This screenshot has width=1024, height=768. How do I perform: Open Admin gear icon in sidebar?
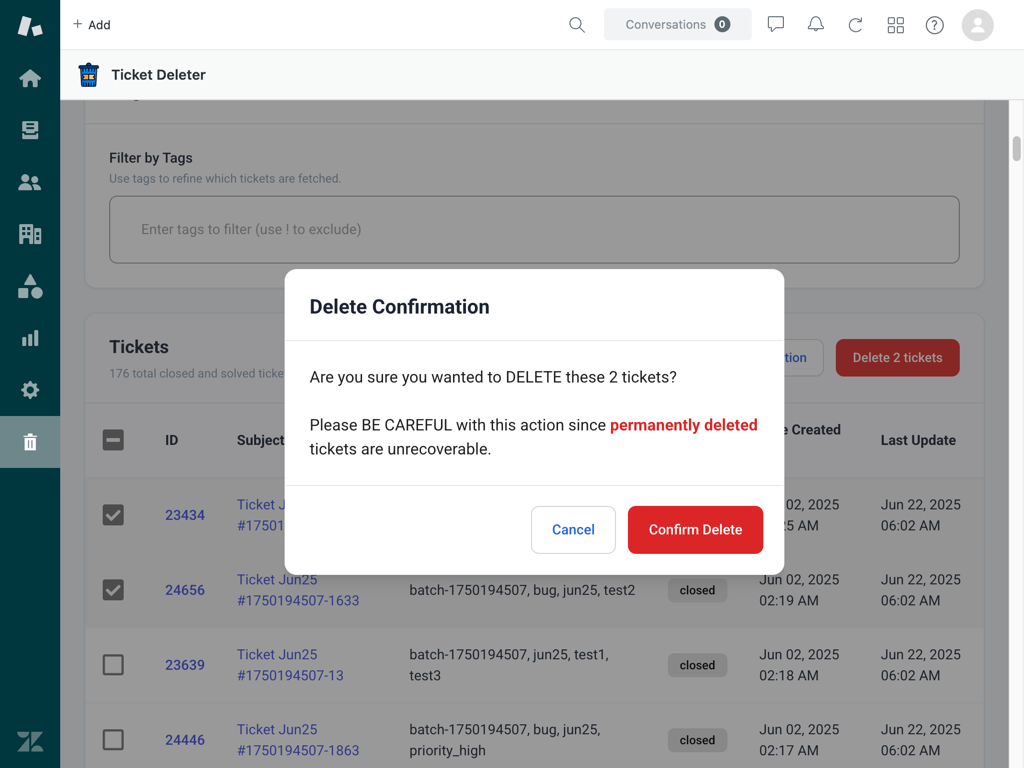[30, 390]
